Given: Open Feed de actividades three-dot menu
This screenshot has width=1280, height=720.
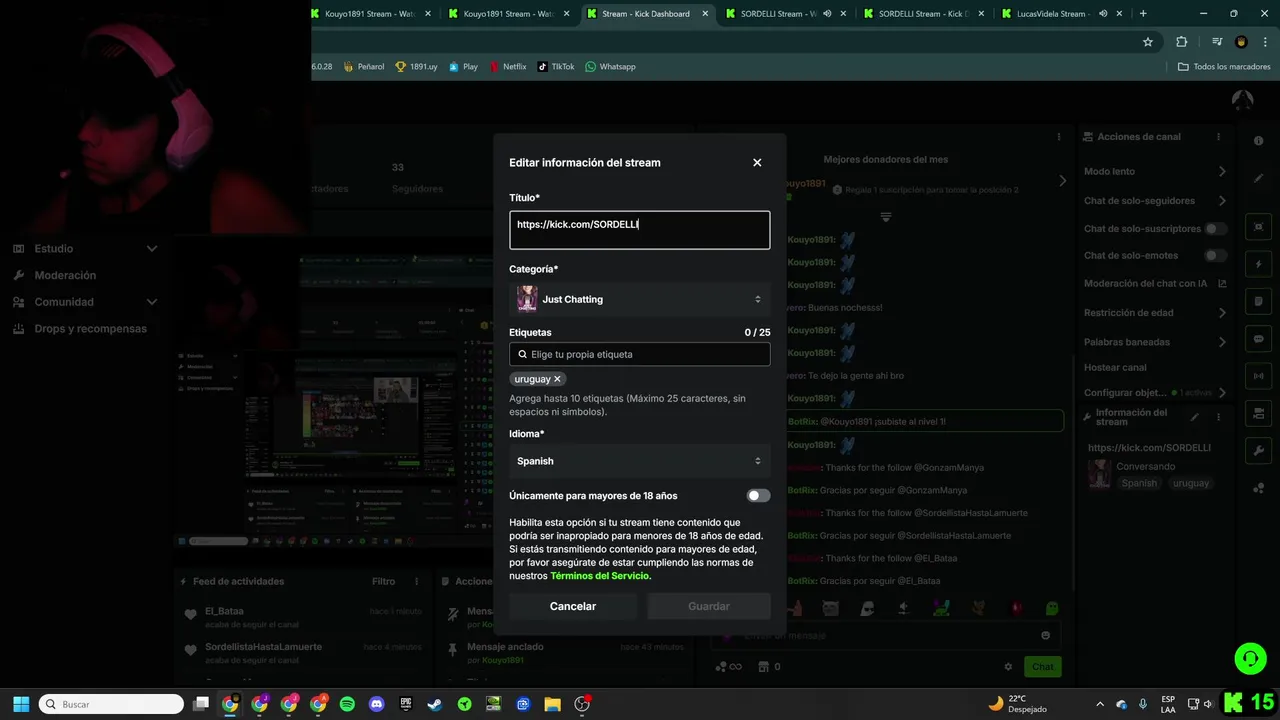Looking at the screenshot, I should point(417,581).
